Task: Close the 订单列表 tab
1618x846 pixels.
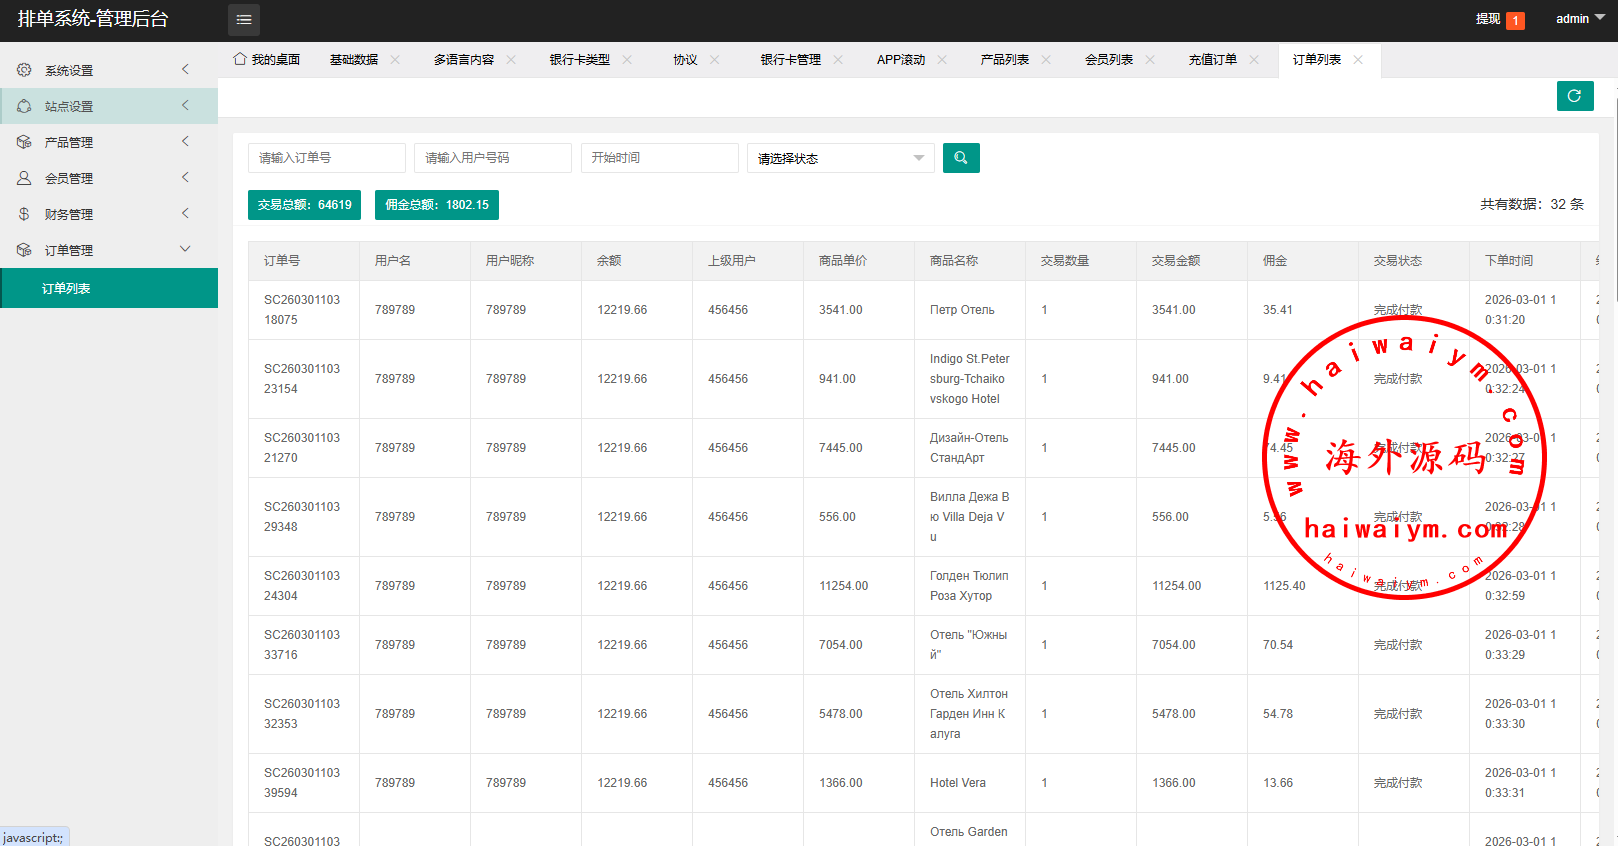Action: [x=1358, y=60]
